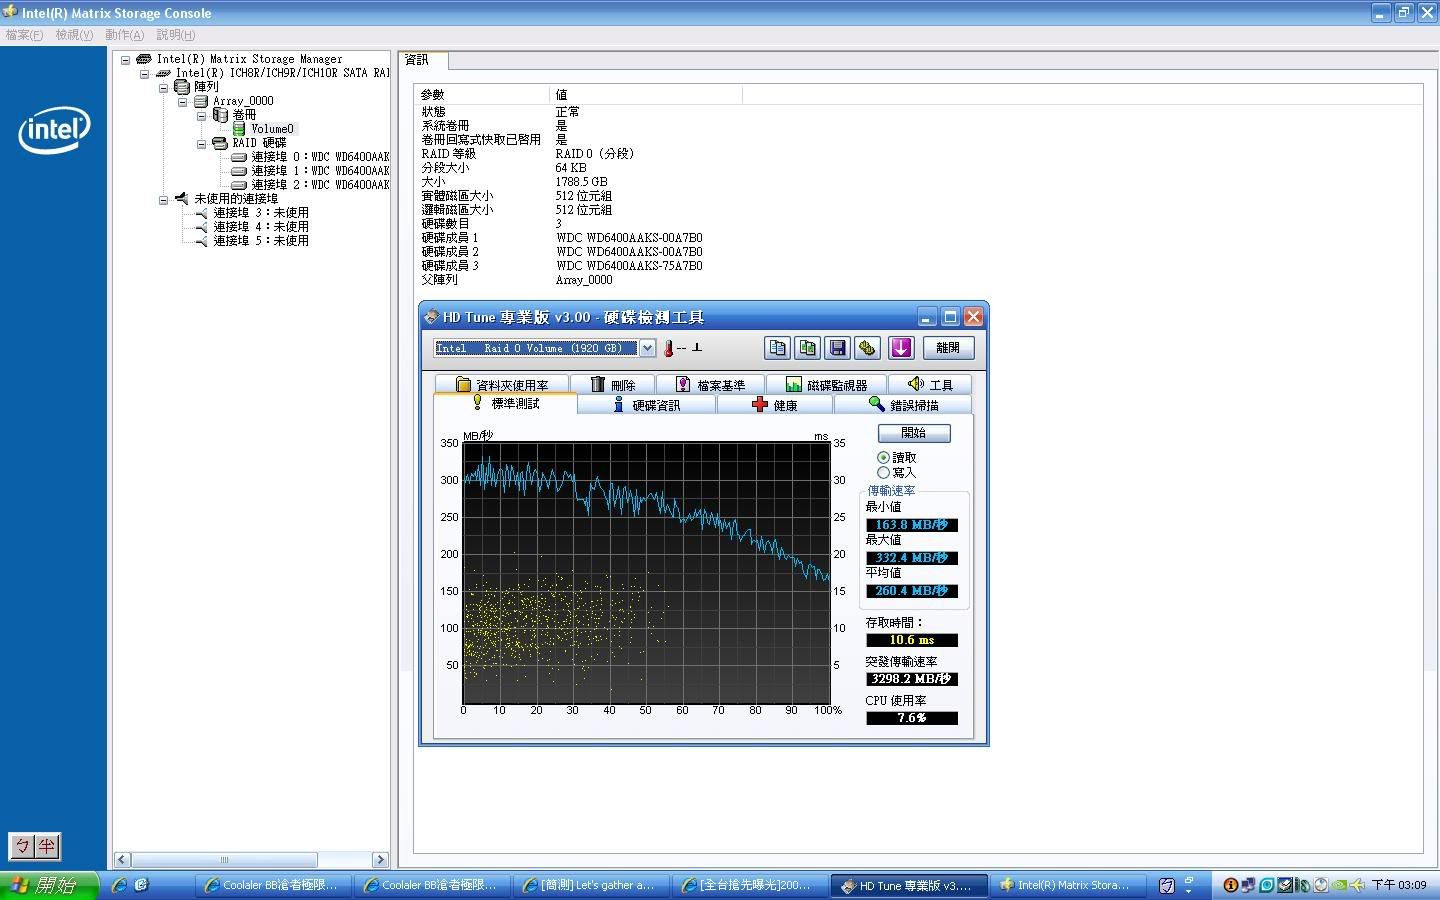Collapse the RAID 硬碟 tree node
Image resolution: width=1440 pixels, height=900 pixels.
pyautogui.click(x=202, y=143)
